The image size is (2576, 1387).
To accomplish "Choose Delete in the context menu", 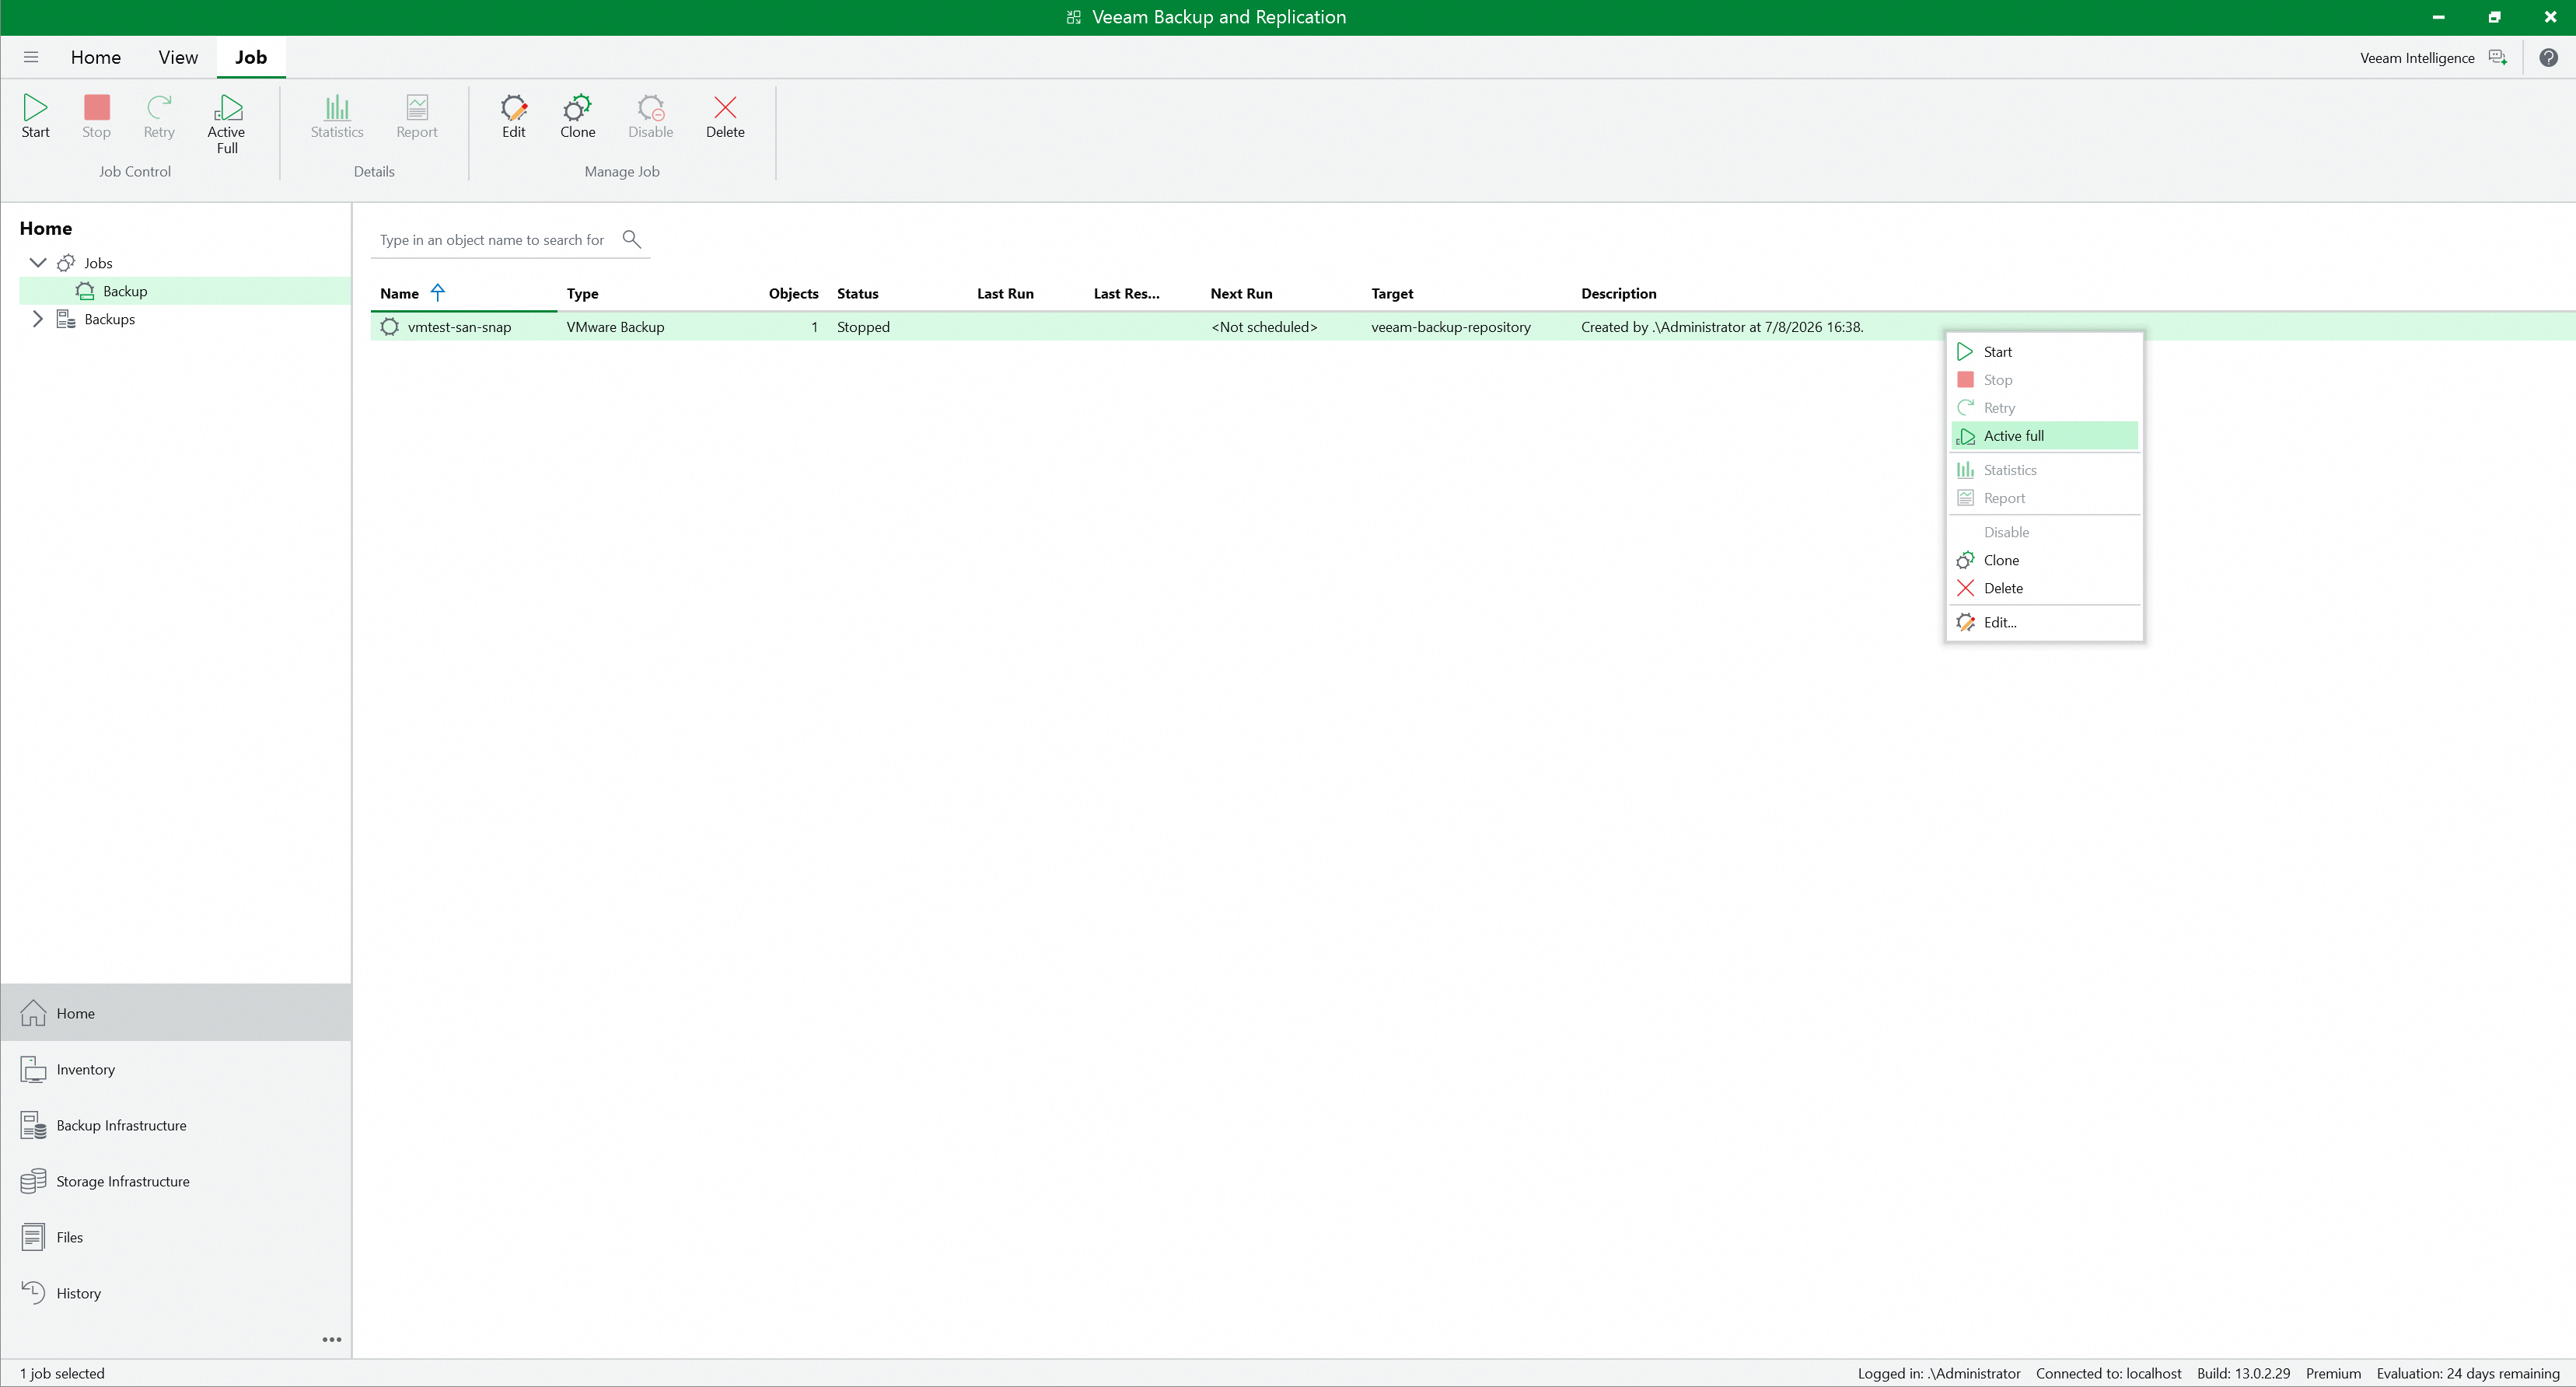I will click(2044, 588).
